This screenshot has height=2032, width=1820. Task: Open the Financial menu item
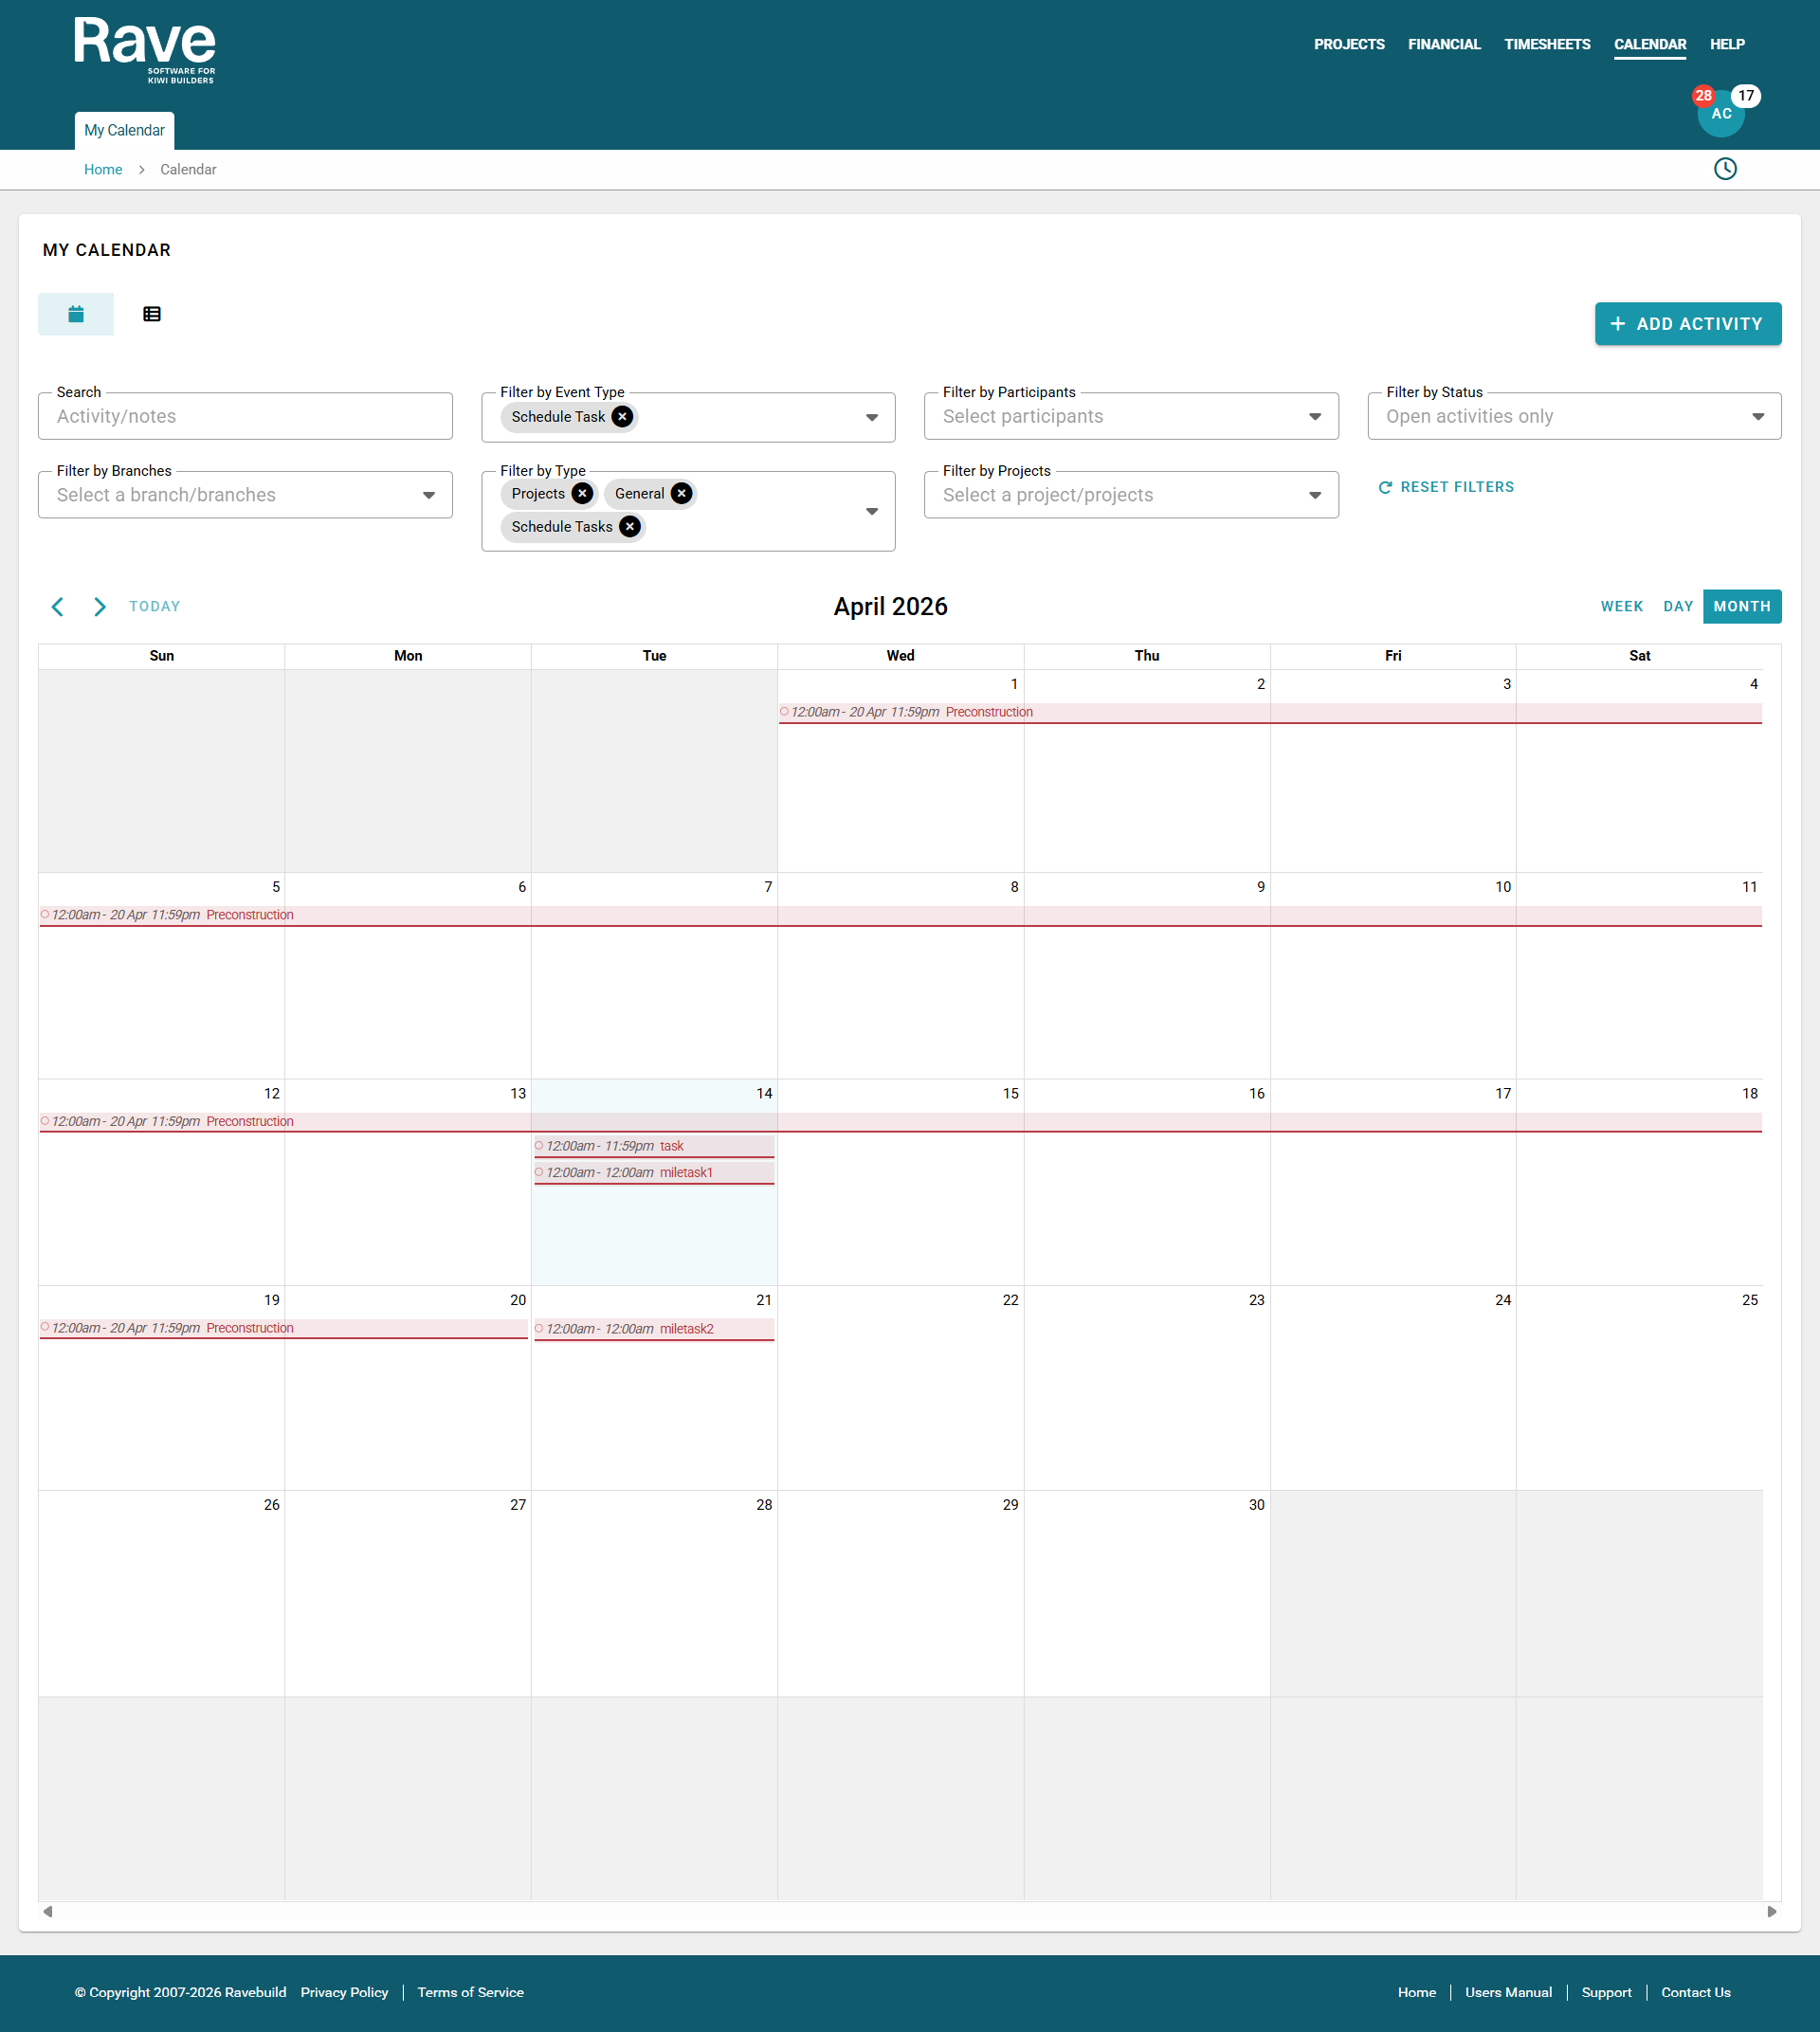(1443, 44)
